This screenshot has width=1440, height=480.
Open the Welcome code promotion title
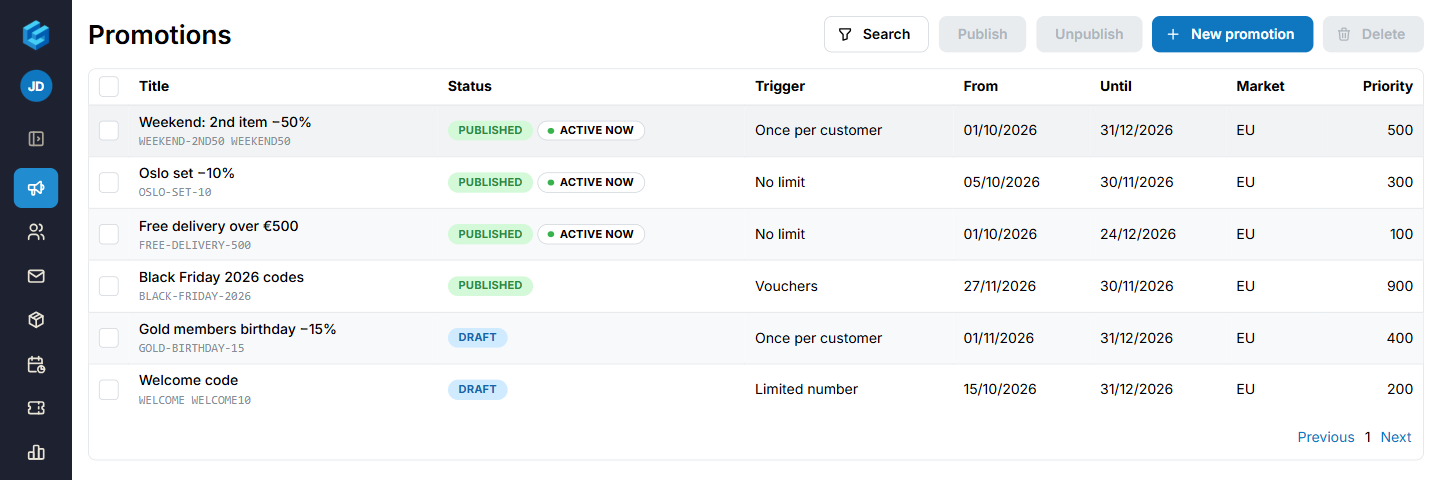pyautogui.click(x=188, y=380)
